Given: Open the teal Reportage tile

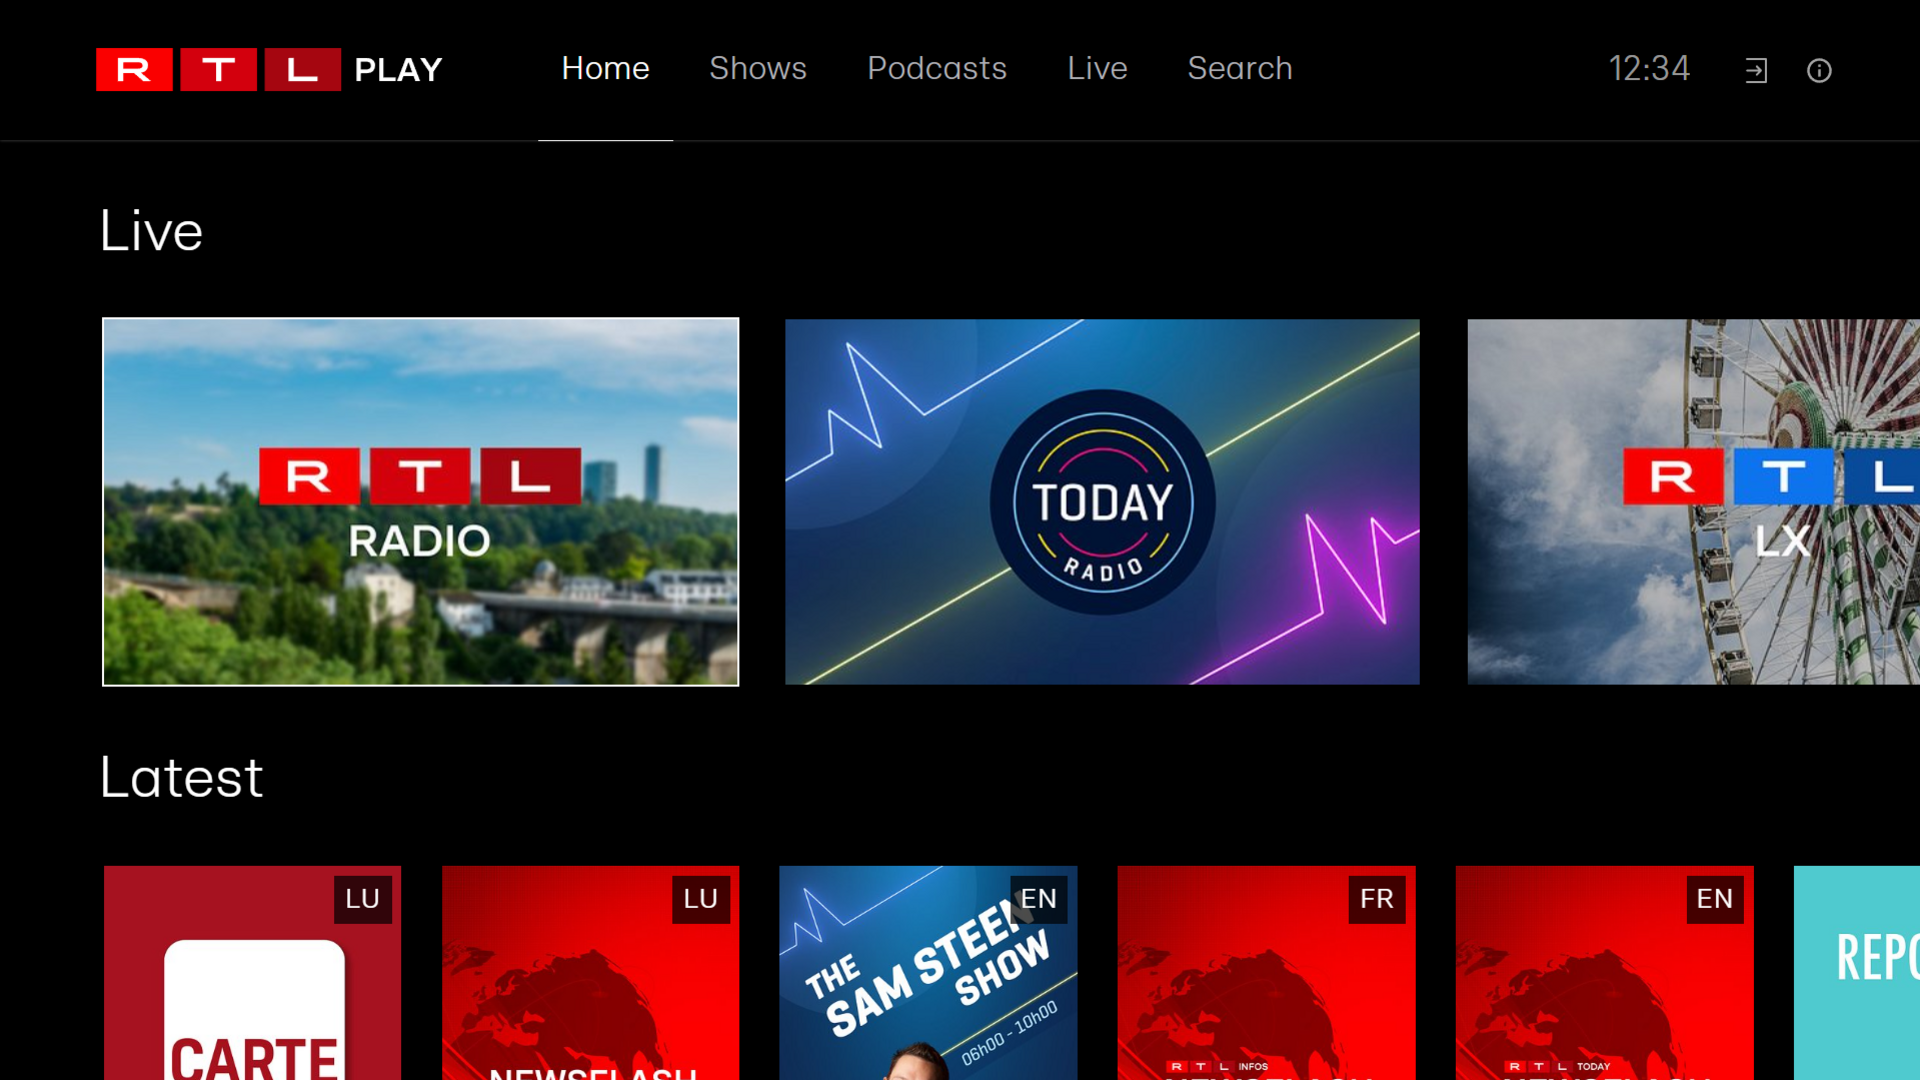Looking at the screenshot, I should pos(1857,973).
